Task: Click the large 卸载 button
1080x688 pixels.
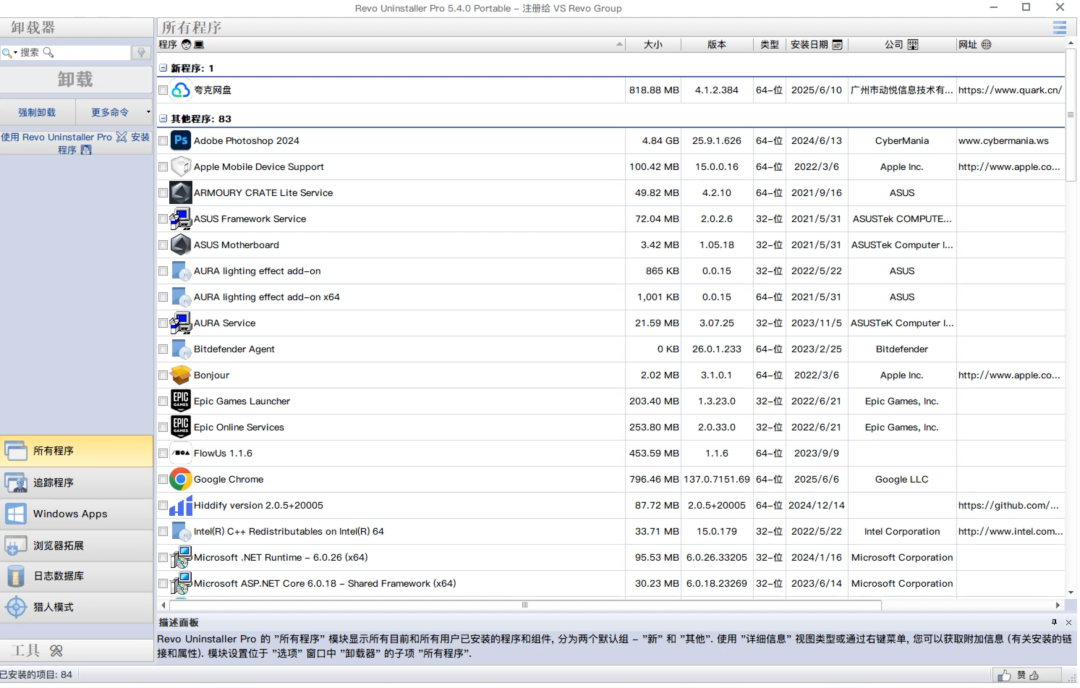Action: coord(76,79)
